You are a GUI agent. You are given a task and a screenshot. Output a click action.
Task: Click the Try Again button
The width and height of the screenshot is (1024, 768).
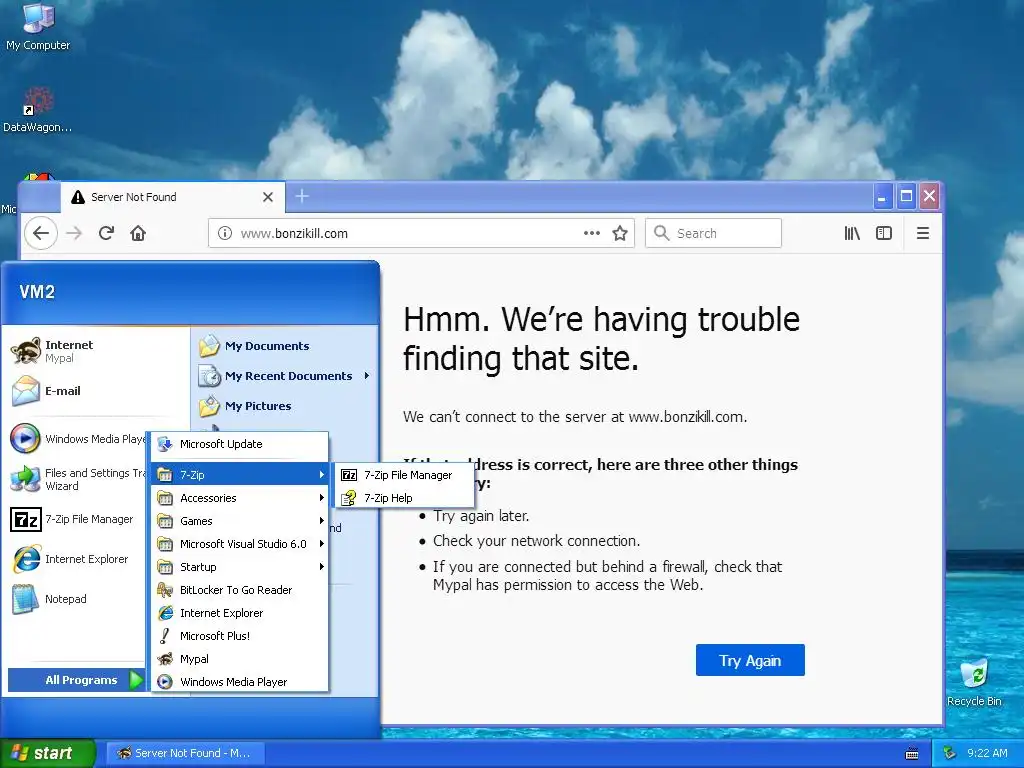(750, 660)
